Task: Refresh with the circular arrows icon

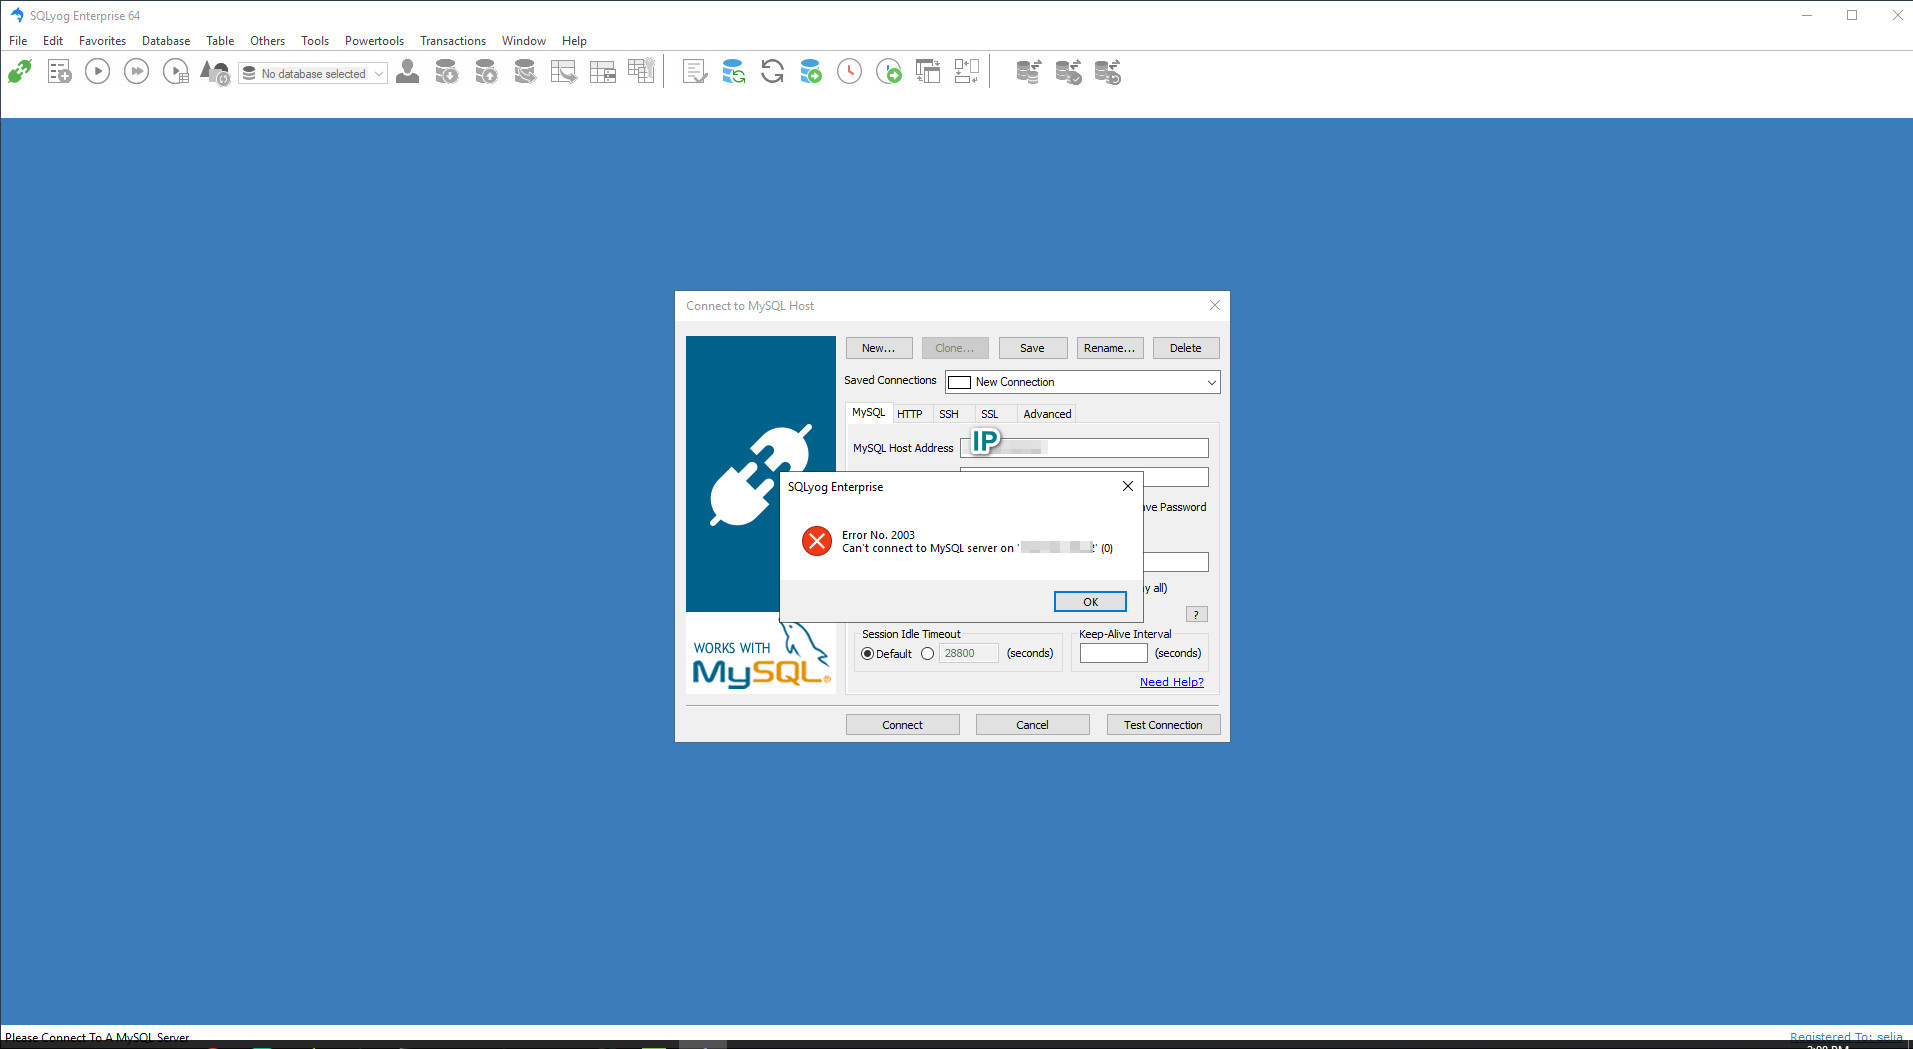Action: (771, 71)
